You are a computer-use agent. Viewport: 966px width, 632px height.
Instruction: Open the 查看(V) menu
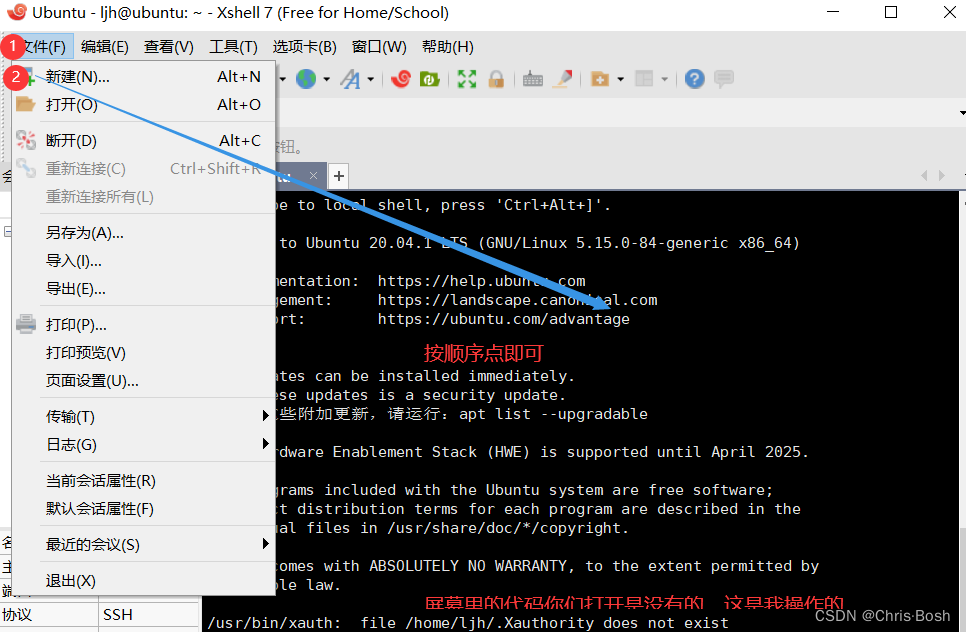pos(169,47)
